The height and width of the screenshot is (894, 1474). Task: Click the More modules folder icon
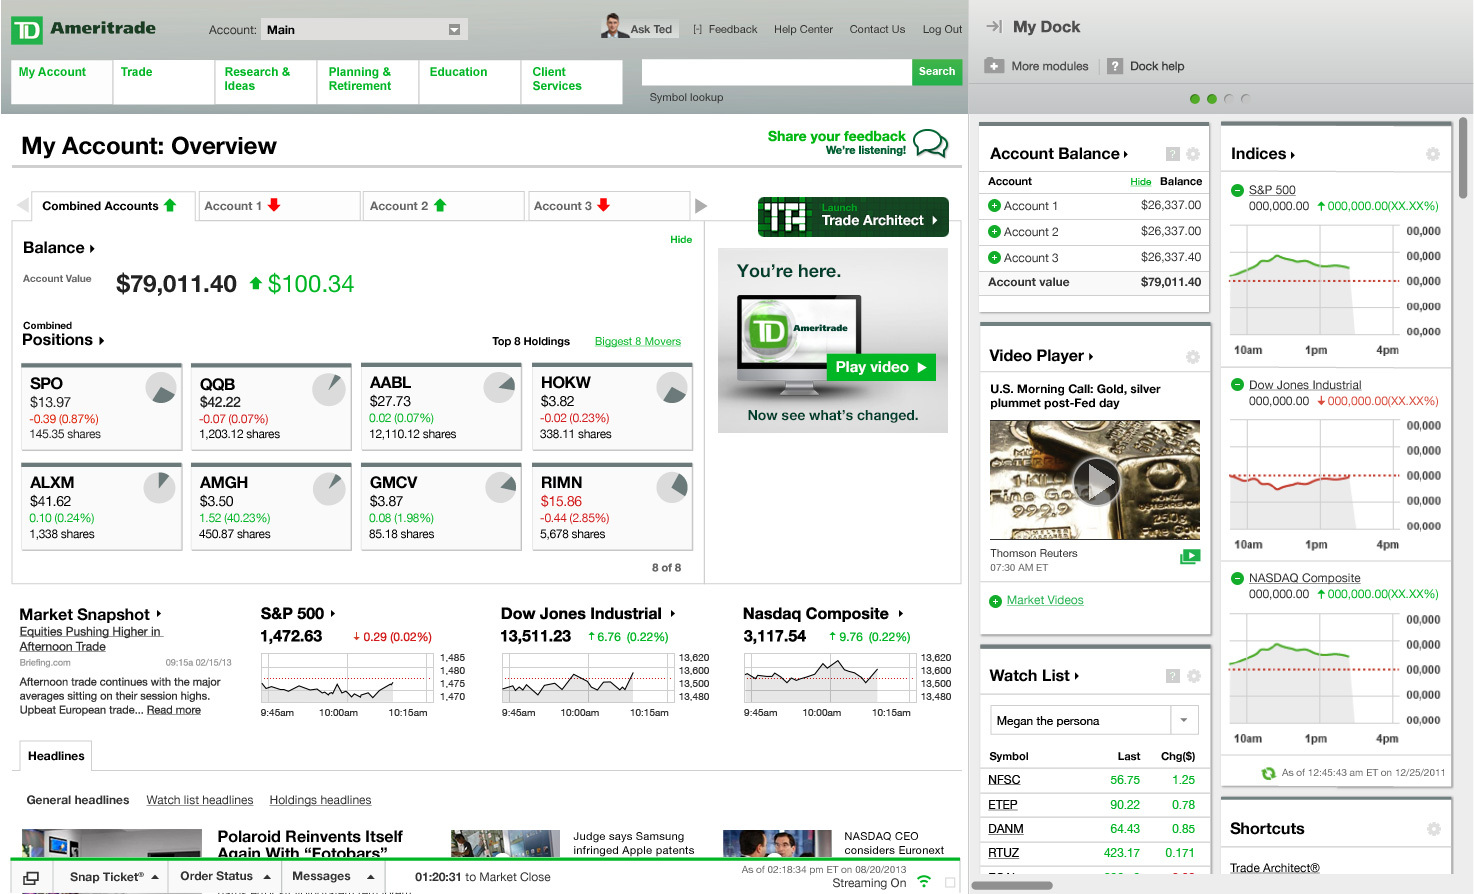(994, 66)
